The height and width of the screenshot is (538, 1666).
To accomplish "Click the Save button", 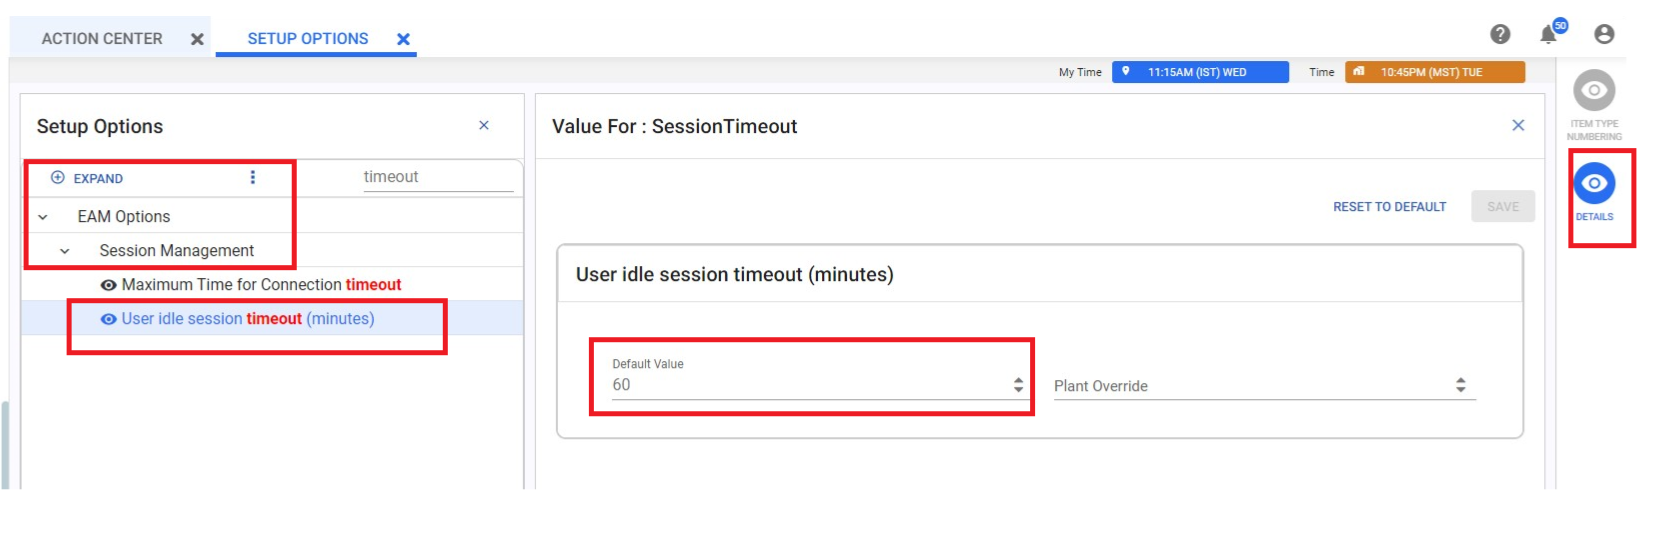I will 1503,206.
